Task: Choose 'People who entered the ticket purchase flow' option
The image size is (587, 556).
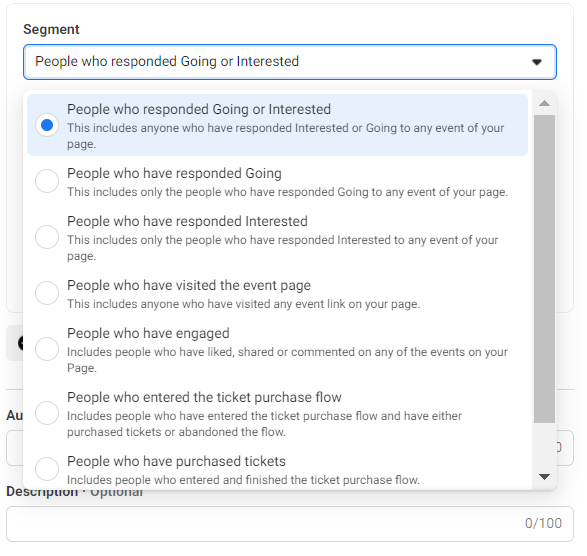Action: 204,397
